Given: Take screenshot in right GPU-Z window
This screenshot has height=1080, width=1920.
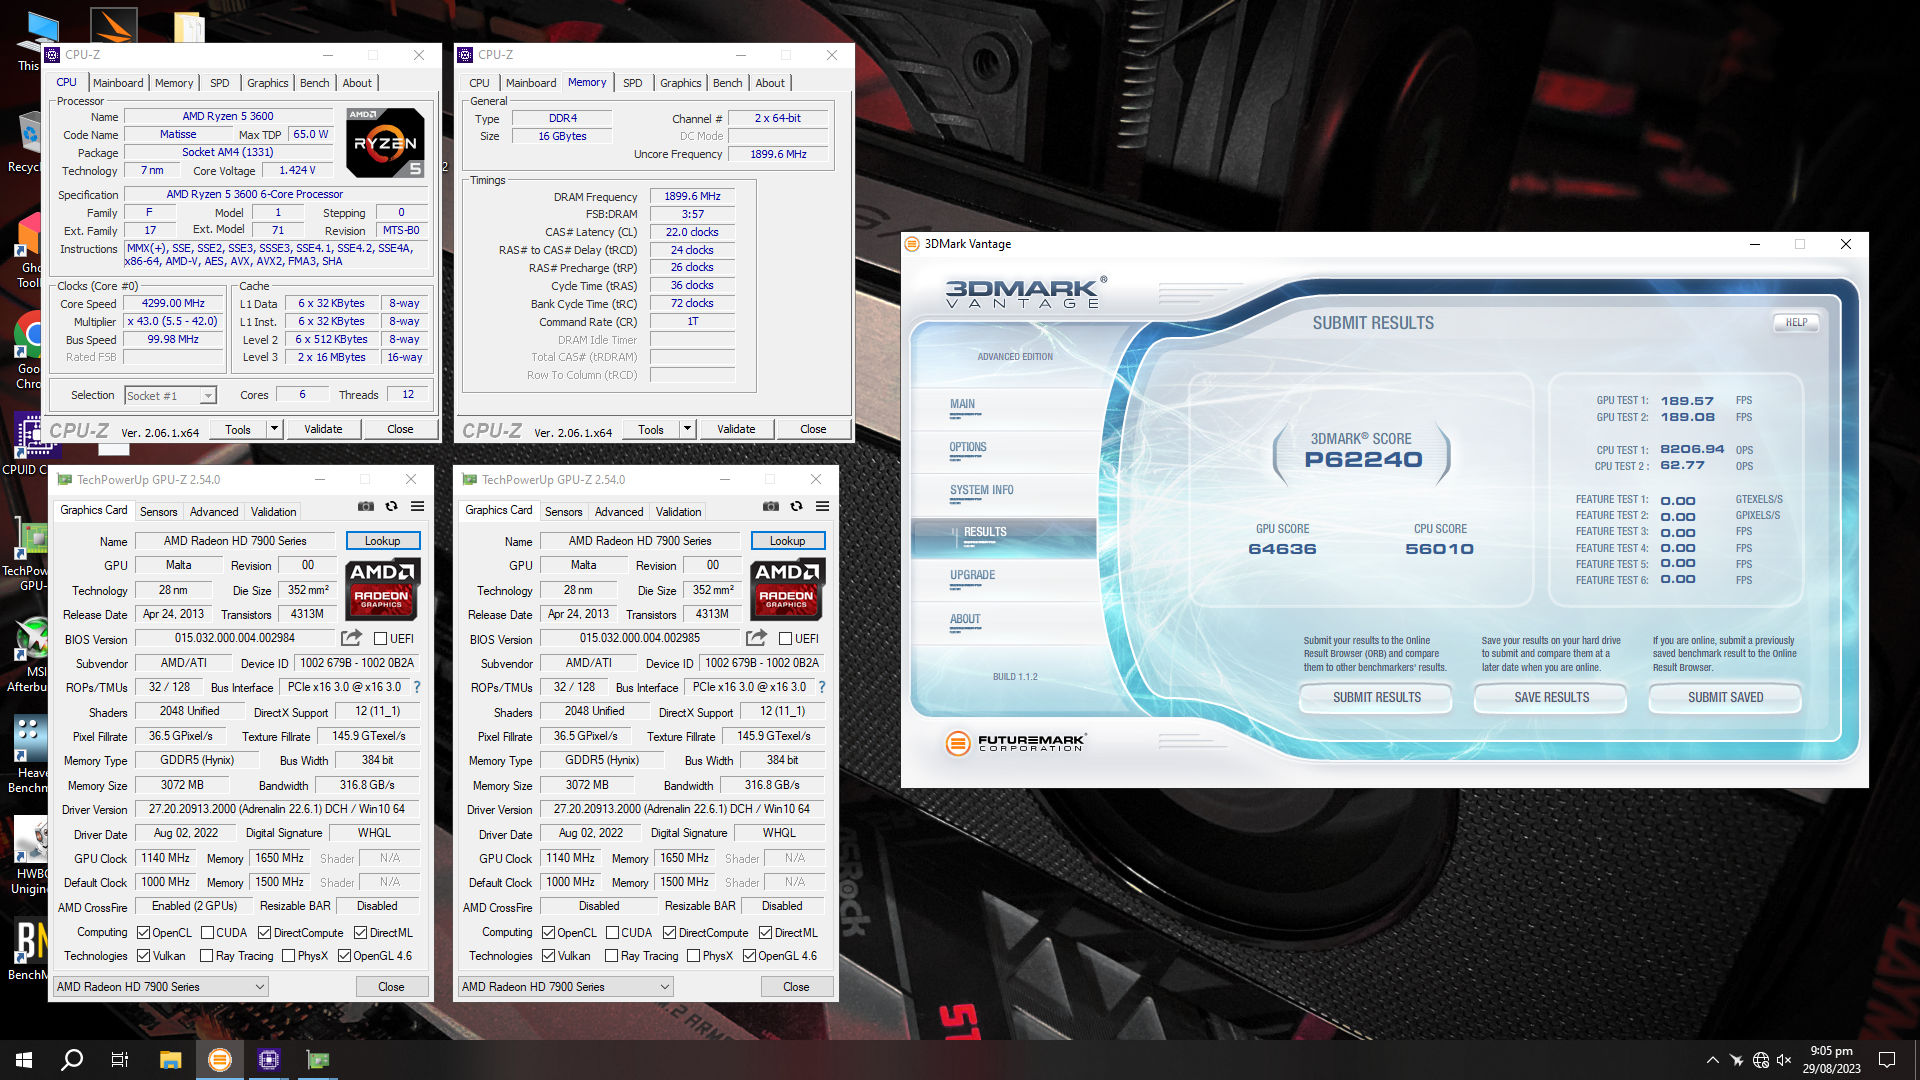Looking at the screenshot, I should [771, 507].
